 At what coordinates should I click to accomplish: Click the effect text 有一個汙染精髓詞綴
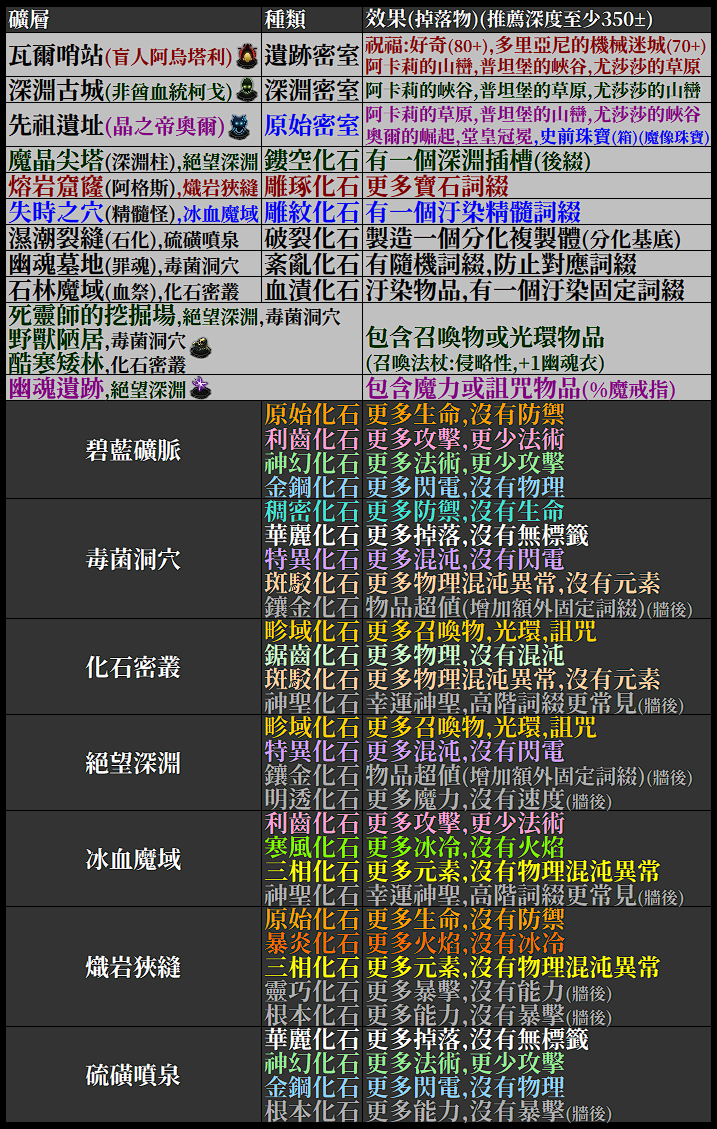[473, 212]
